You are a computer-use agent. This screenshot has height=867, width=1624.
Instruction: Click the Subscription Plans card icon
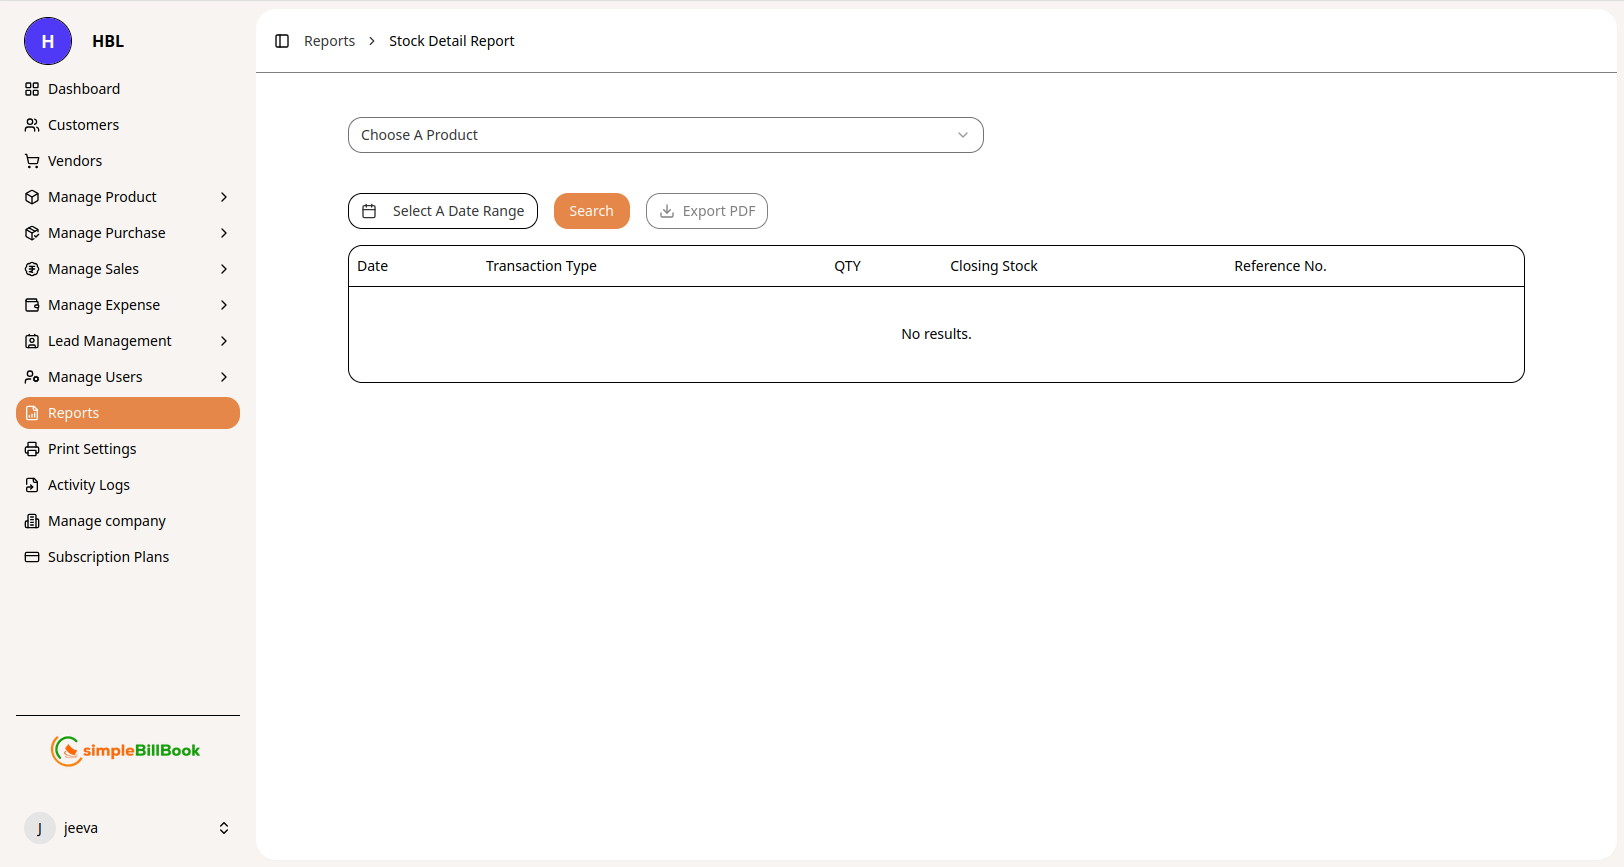32,557
